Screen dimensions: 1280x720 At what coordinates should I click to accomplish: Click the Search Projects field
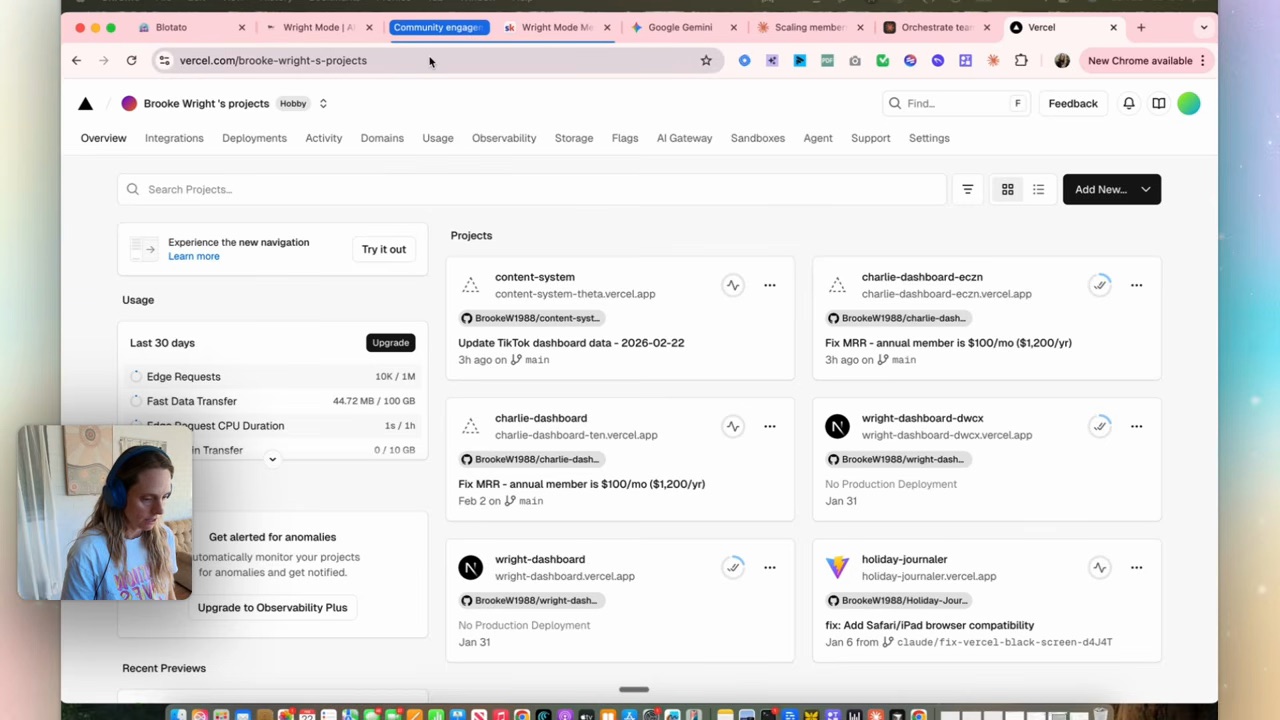point(532,189)
